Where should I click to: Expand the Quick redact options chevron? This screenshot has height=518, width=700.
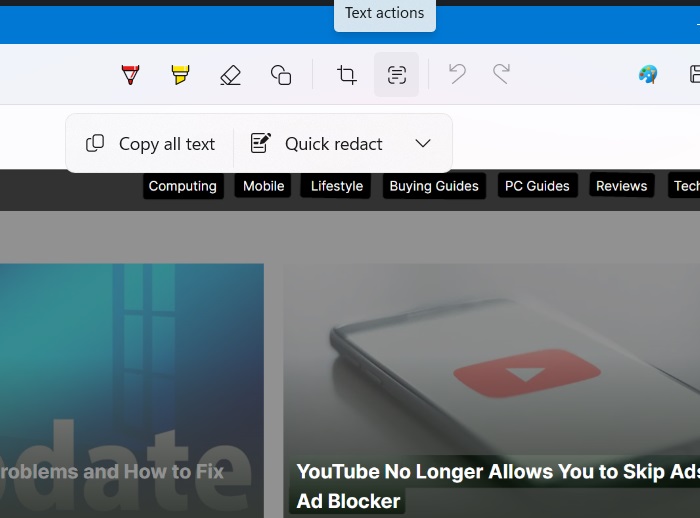click(x=423, y=144)
